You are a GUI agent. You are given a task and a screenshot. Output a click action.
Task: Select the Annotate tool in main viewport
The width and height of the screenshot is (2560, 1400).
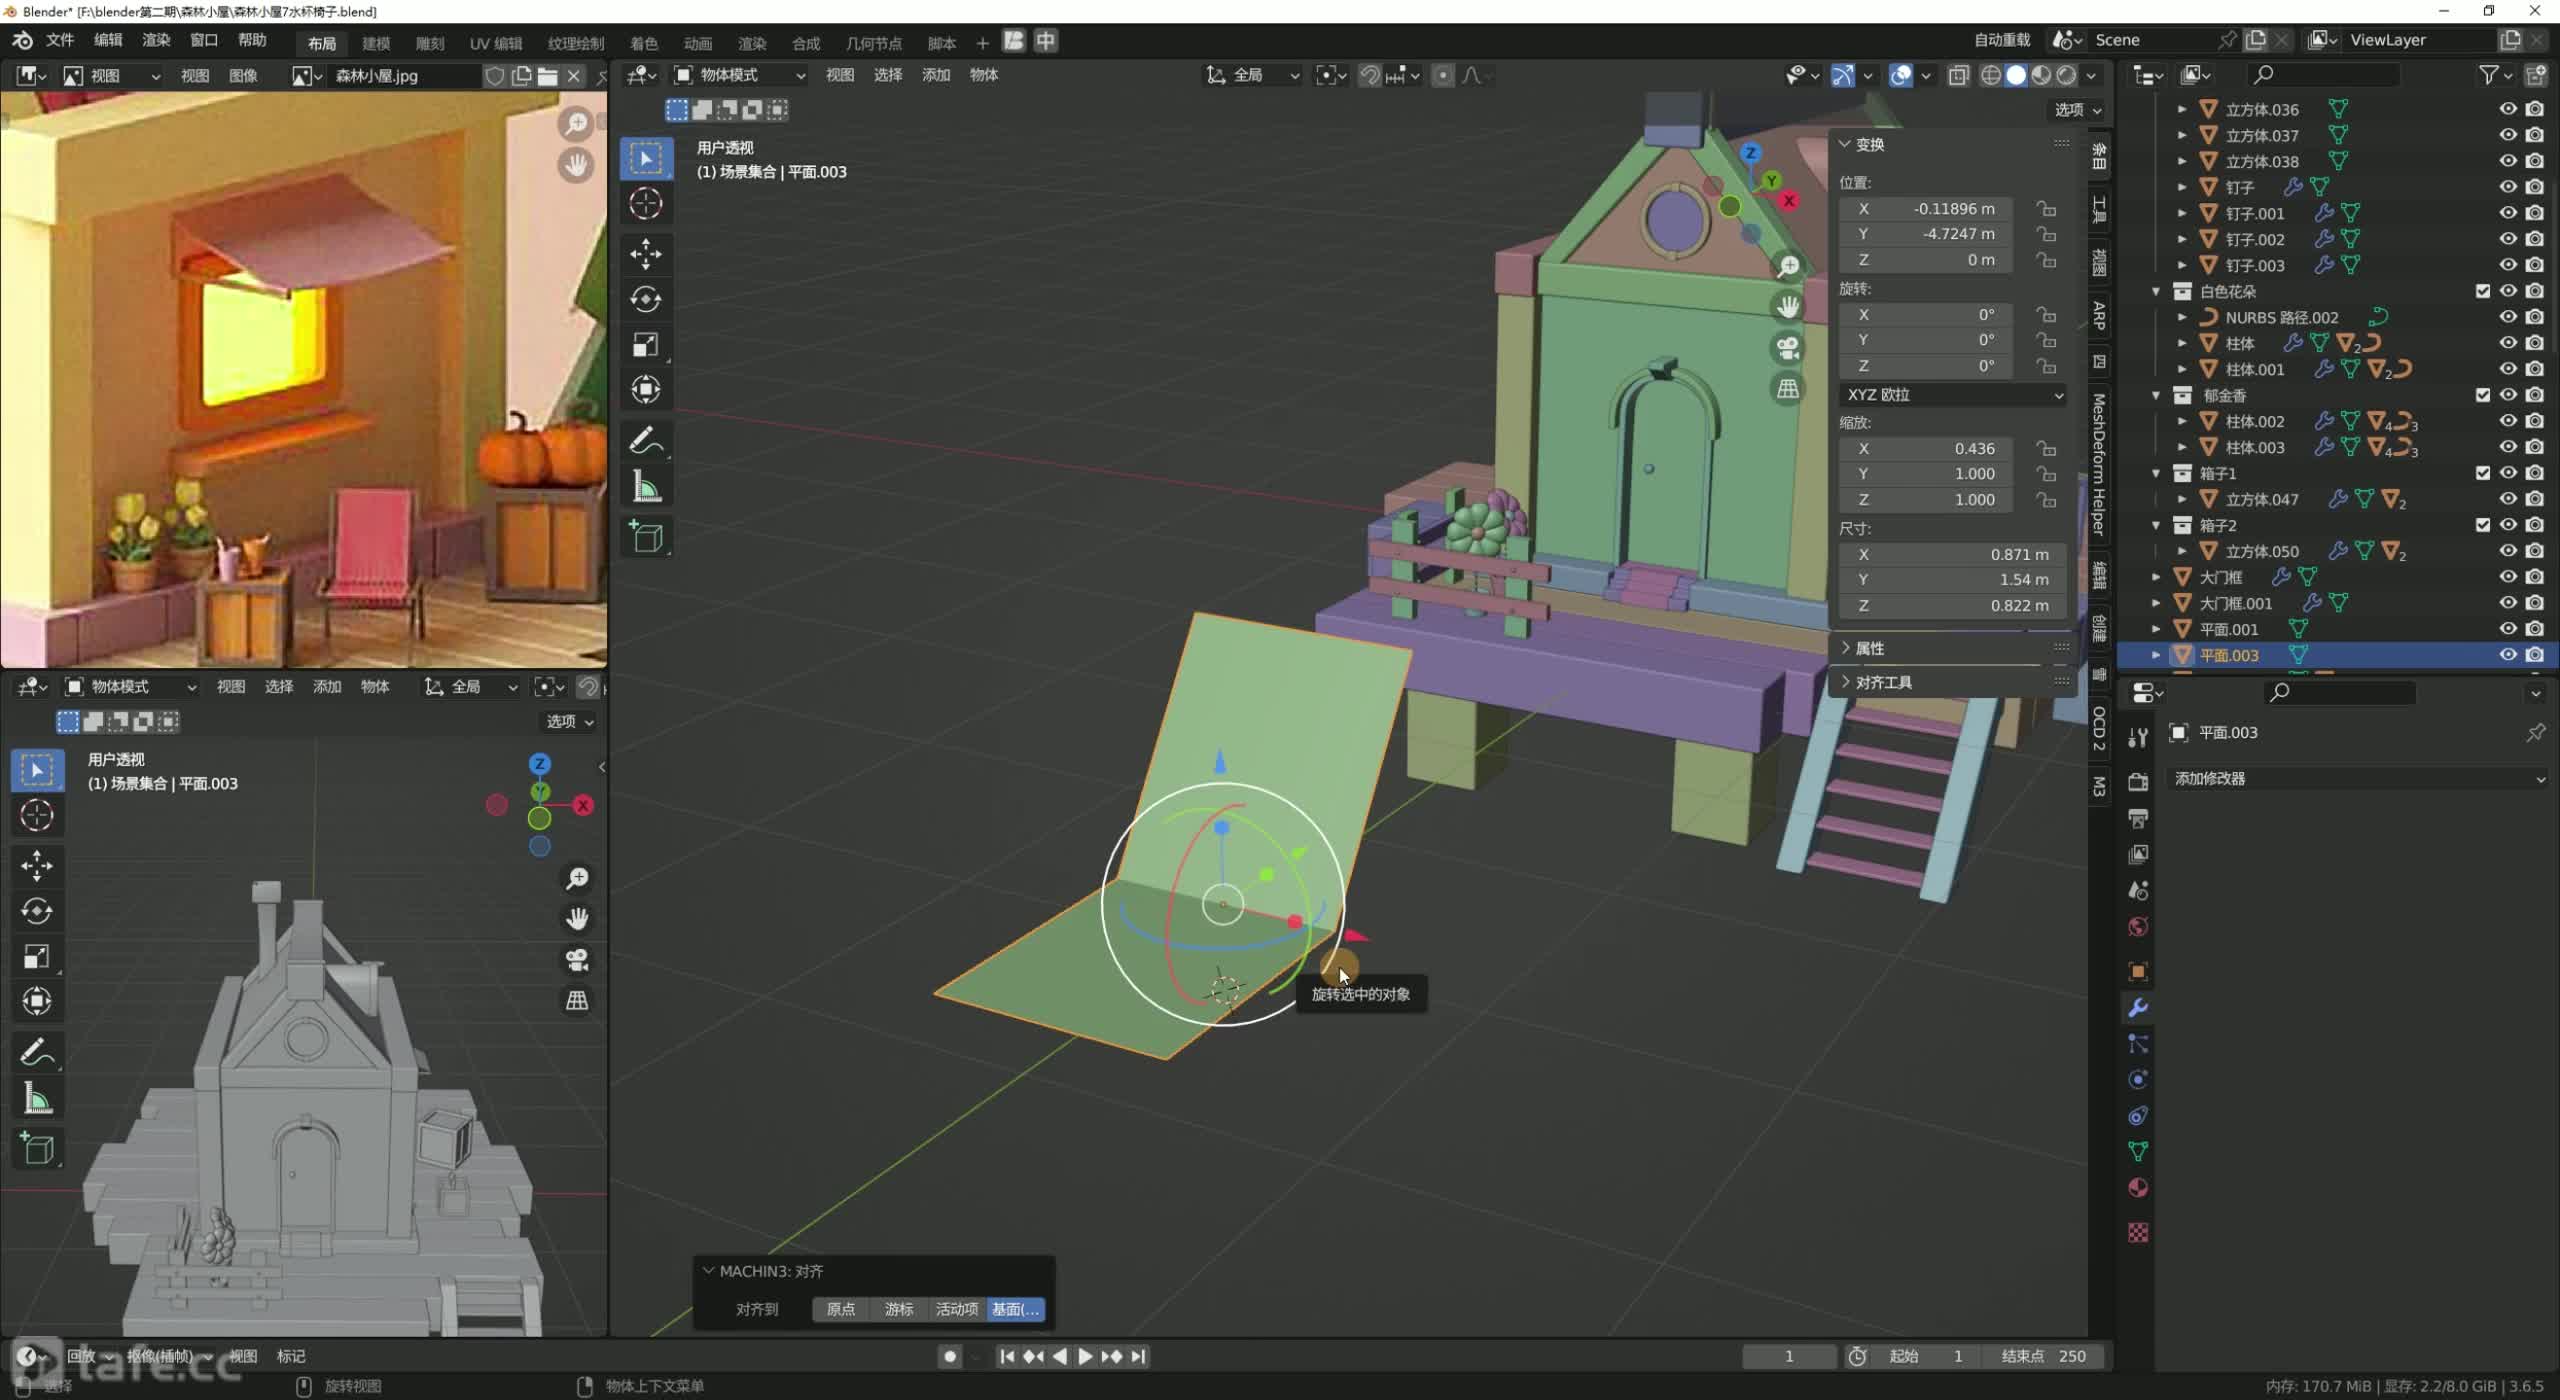[646, 441]
